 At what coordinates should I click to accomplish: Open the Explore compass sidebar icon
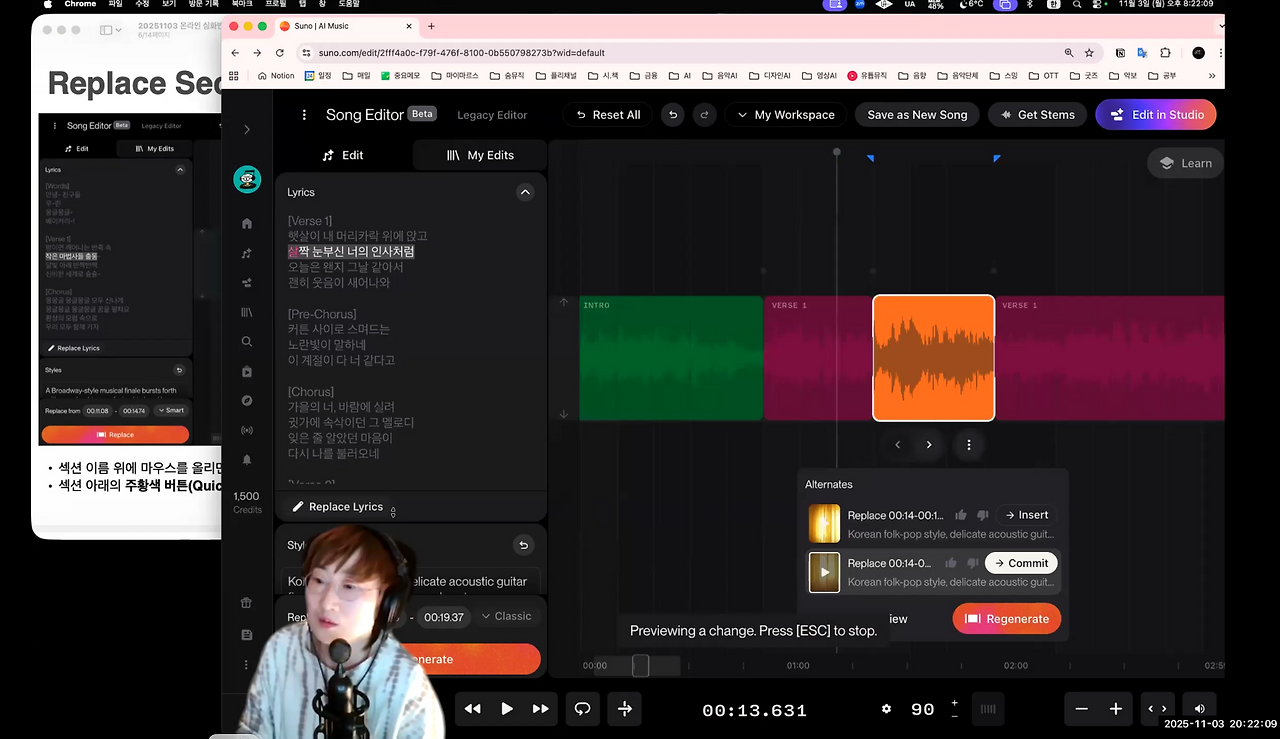[247, 401]
